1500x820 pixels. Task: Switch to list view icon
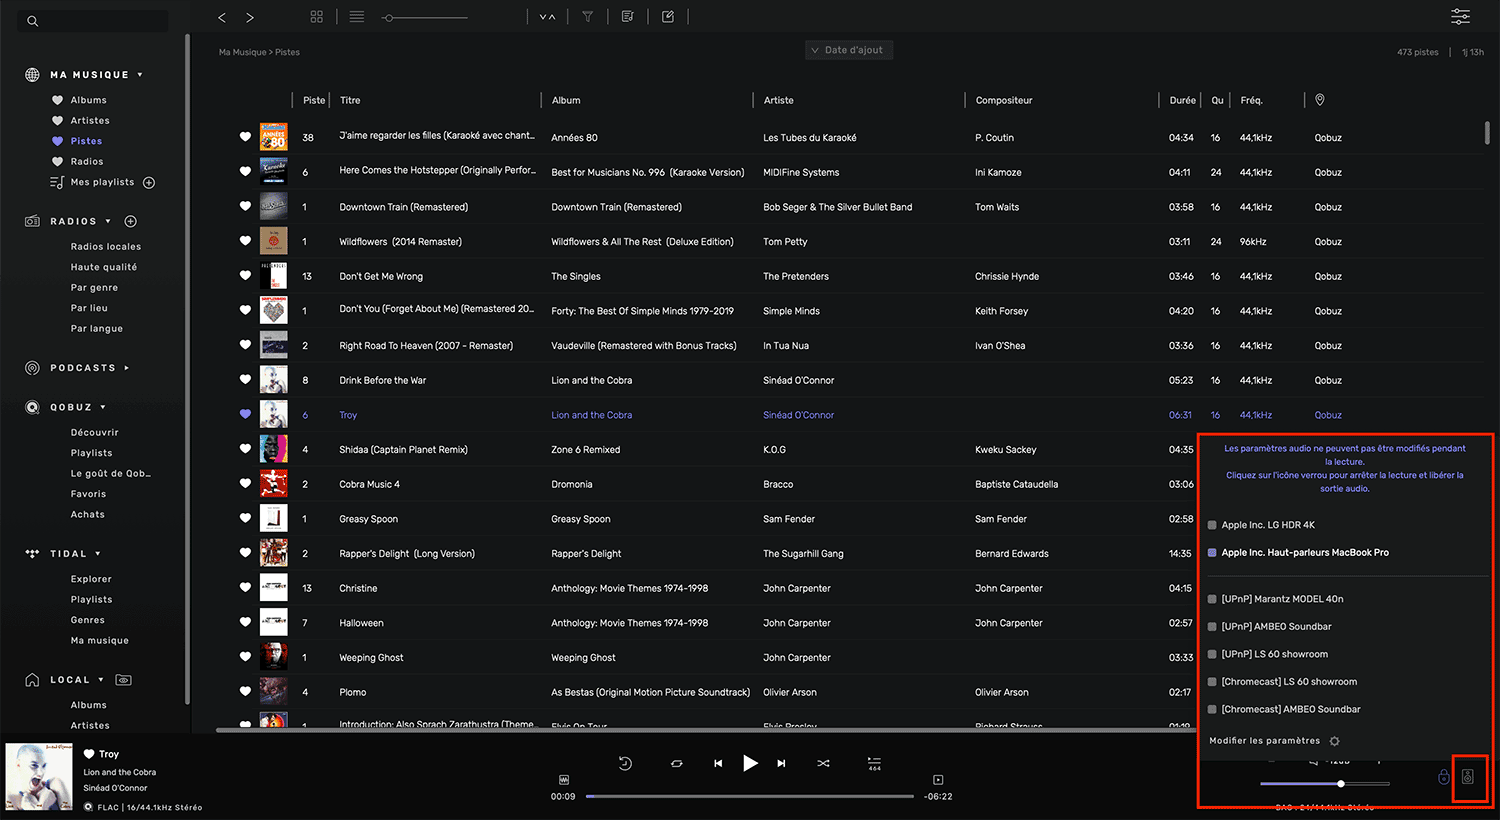click(357, 17)
